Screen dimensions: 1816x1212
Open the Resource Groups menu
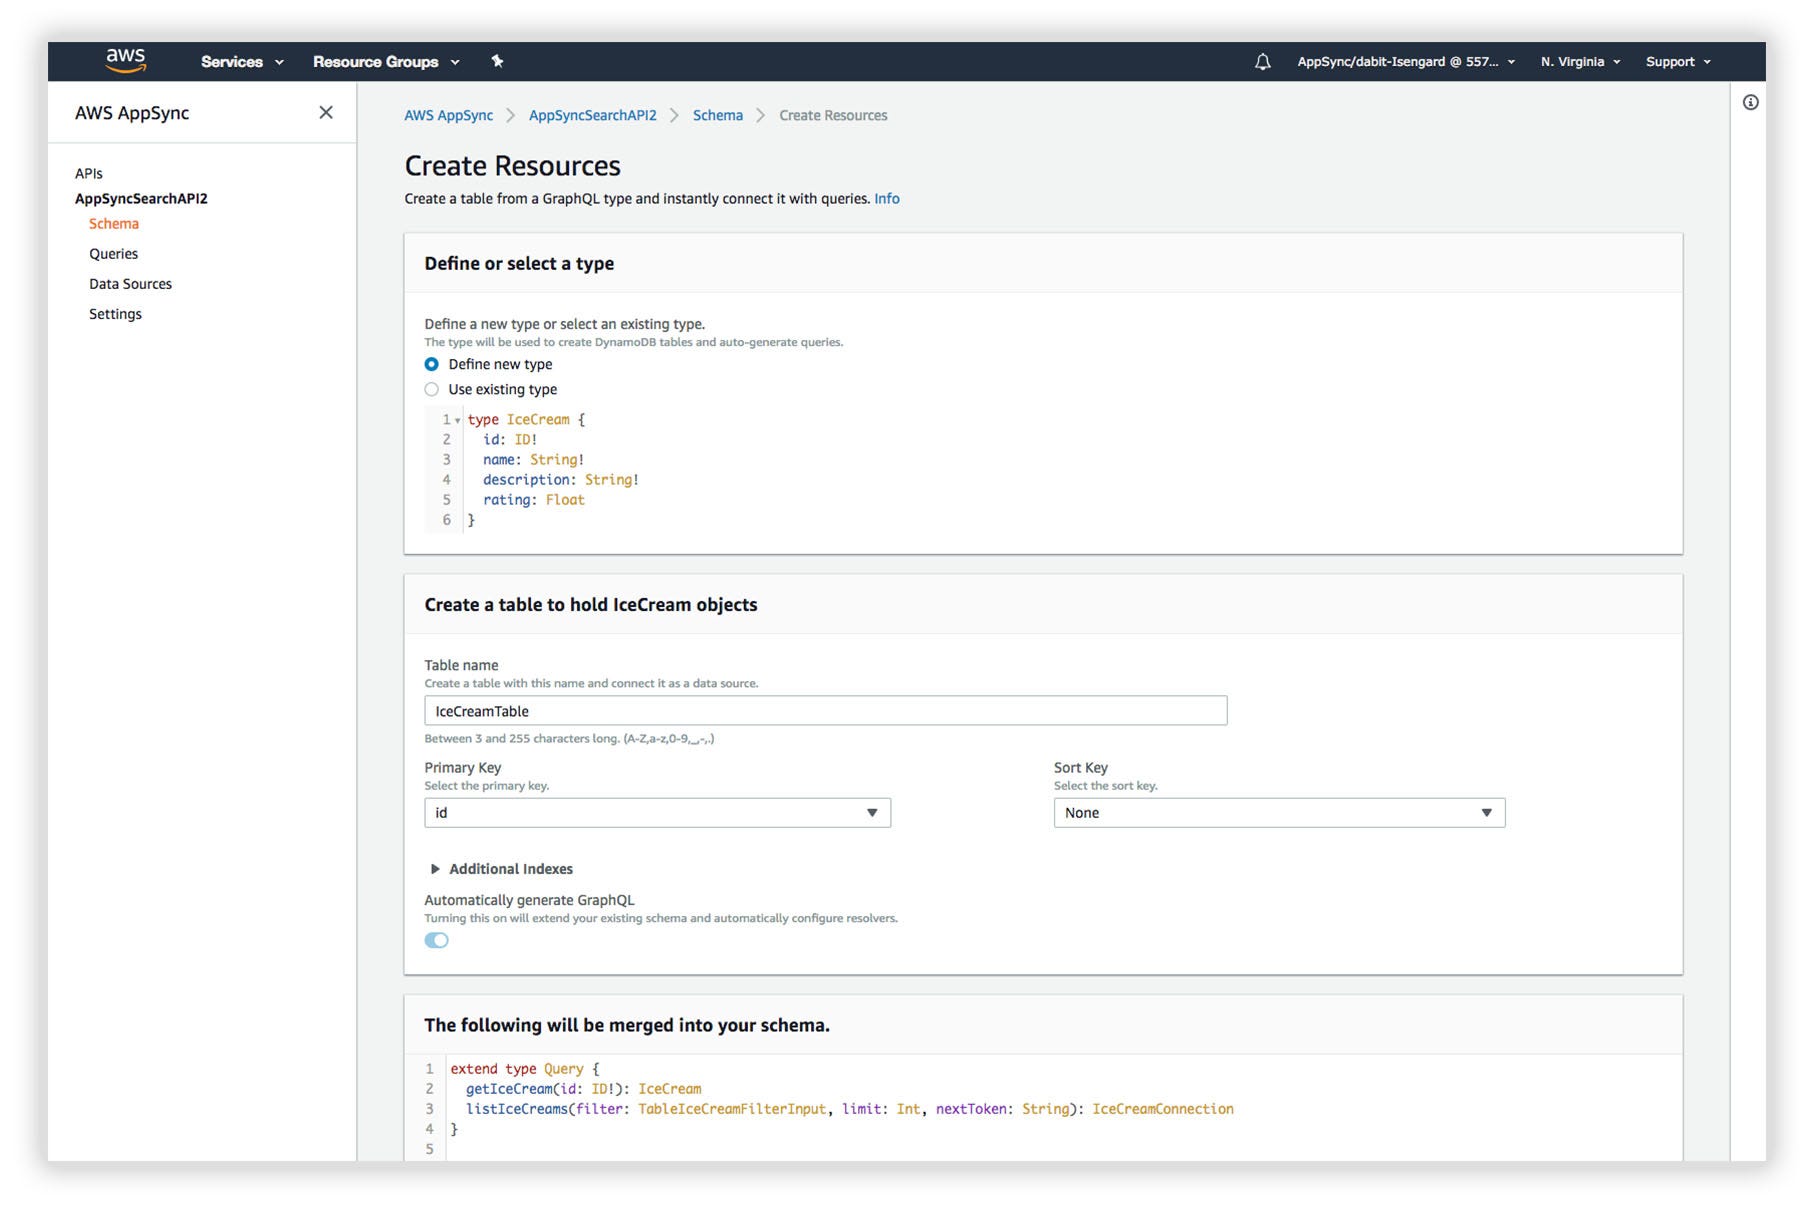386,62
